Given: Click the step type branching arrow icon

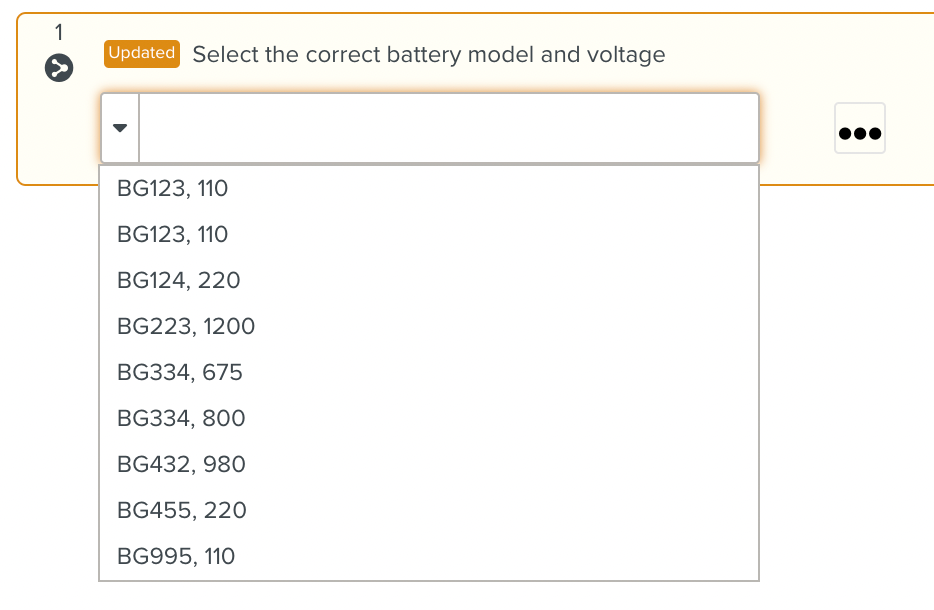Looking at the screenshot, I should coord(59,68).
